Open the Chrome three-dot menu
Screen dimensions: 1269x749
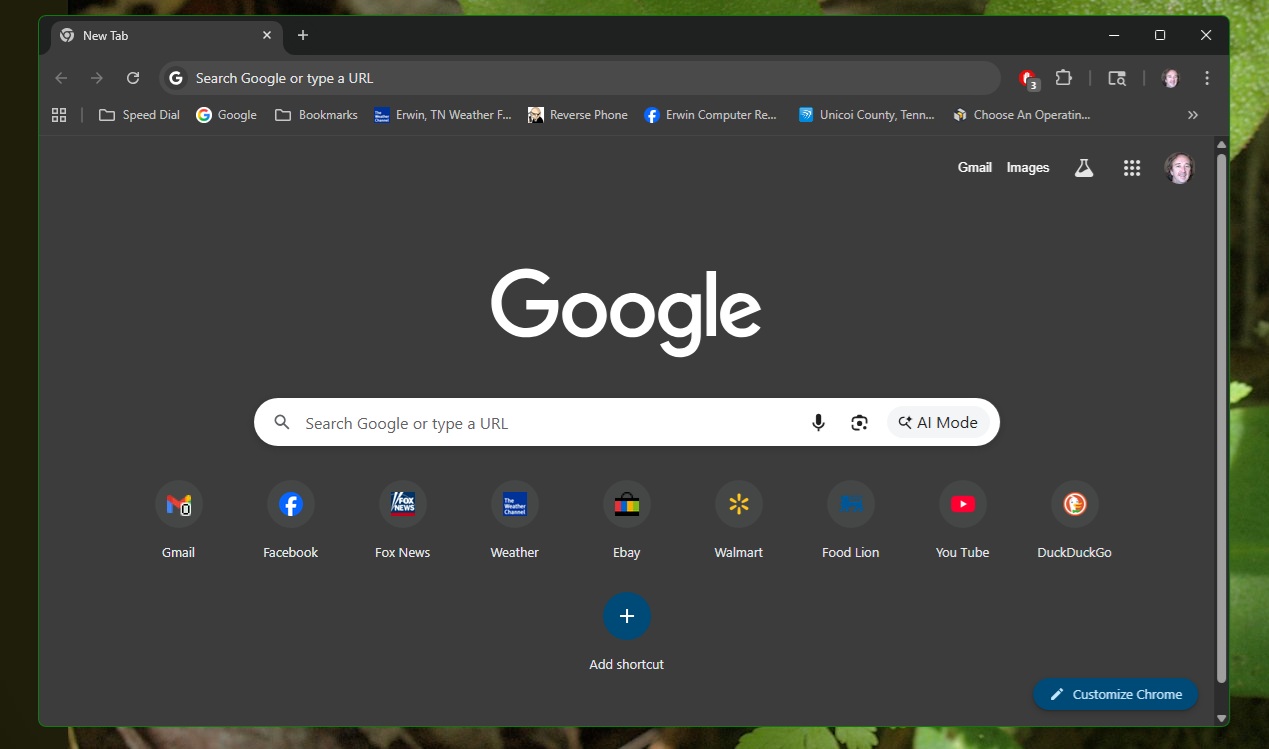(x=1207, y=78)
